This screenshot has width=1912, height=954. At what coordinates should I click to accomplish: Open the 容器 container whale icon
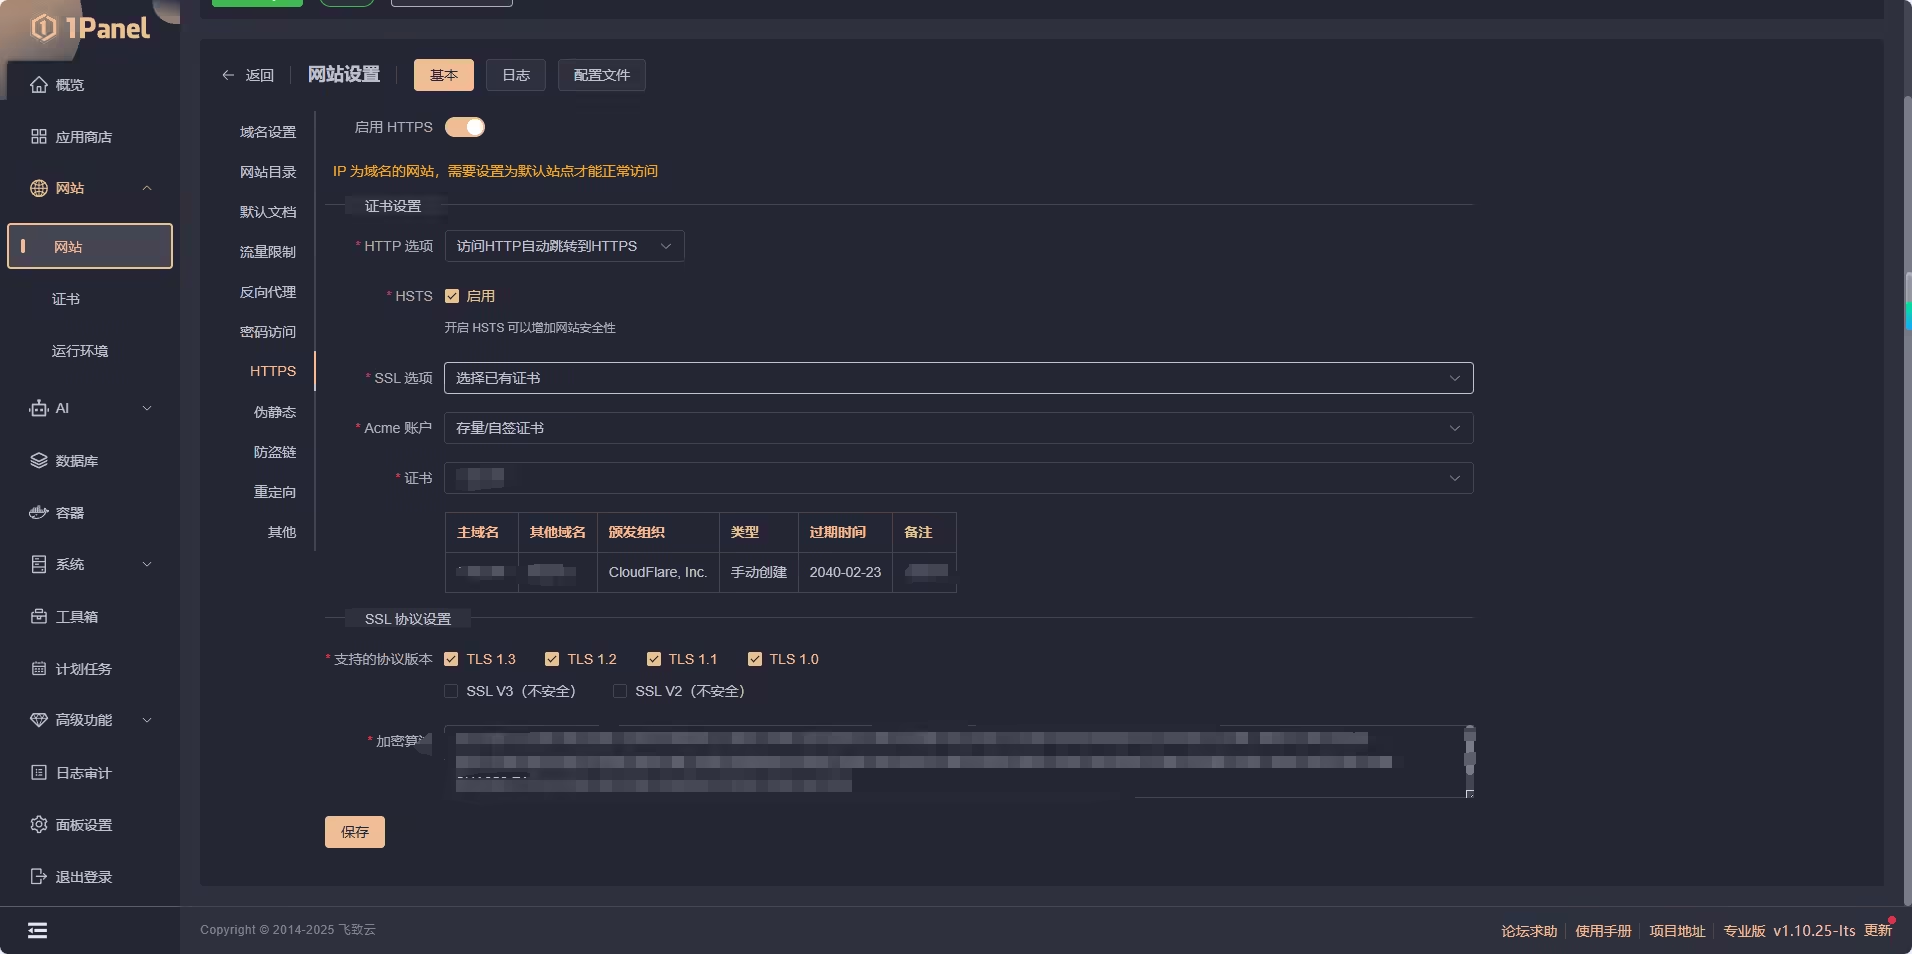39,513
